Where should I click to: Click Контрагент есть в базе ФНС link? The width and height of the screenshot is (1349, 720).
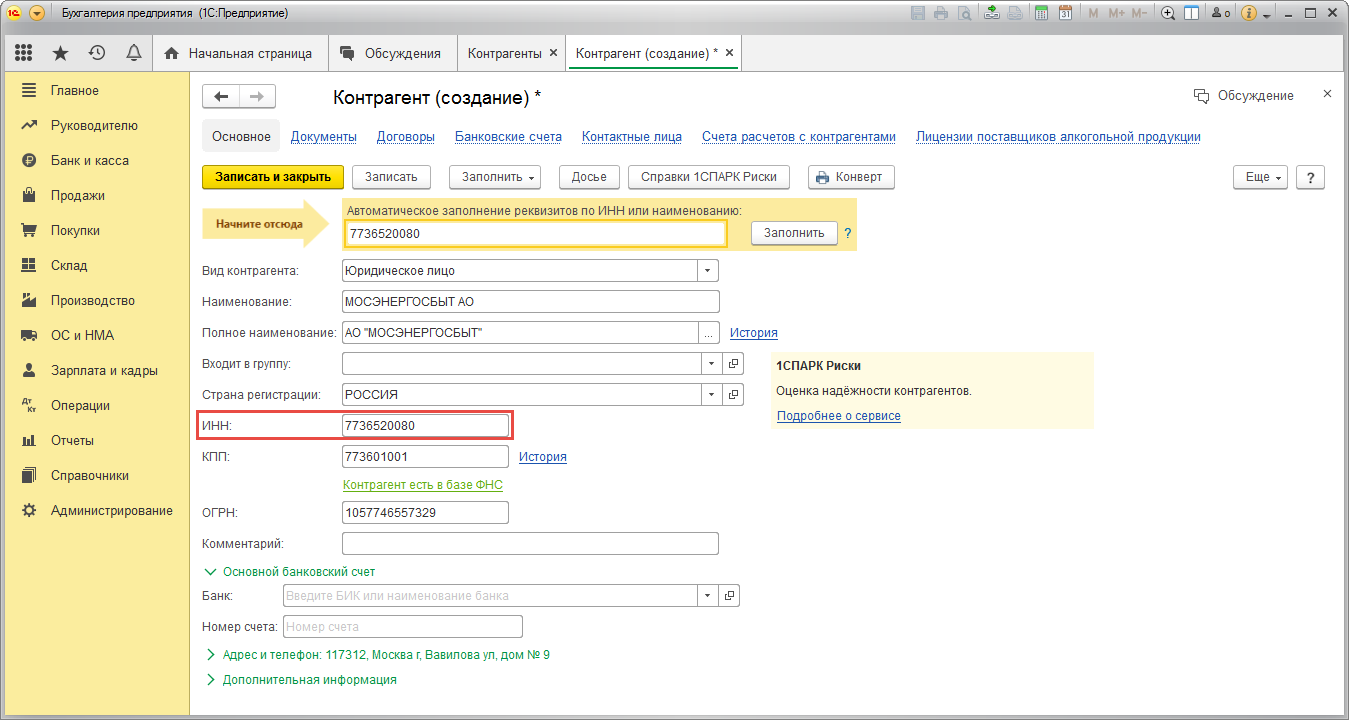(x=423, y=485)
